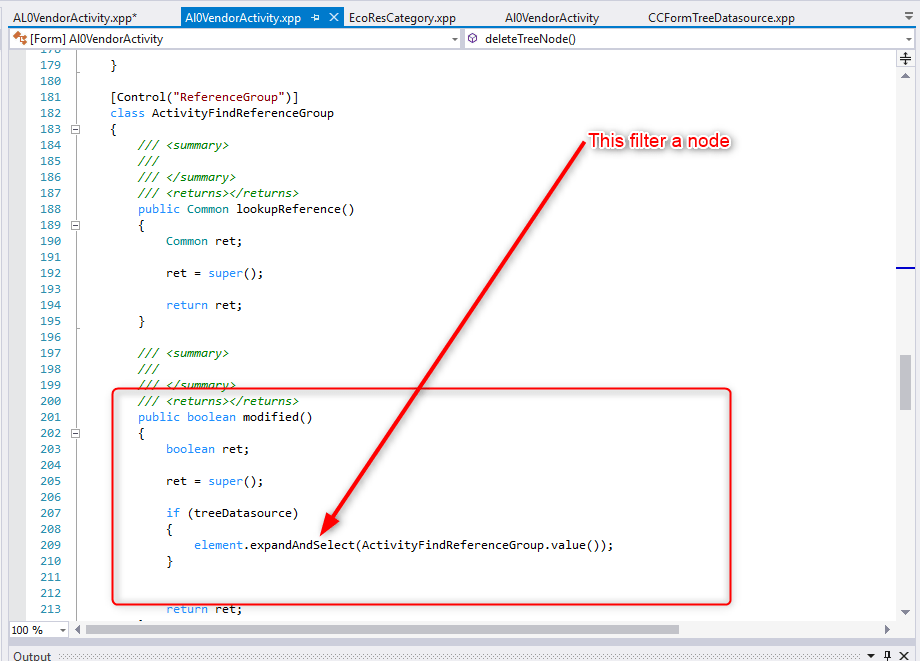Open the 100 % zoom level dropdown
The image size is (920, 661).
point(62,630)
